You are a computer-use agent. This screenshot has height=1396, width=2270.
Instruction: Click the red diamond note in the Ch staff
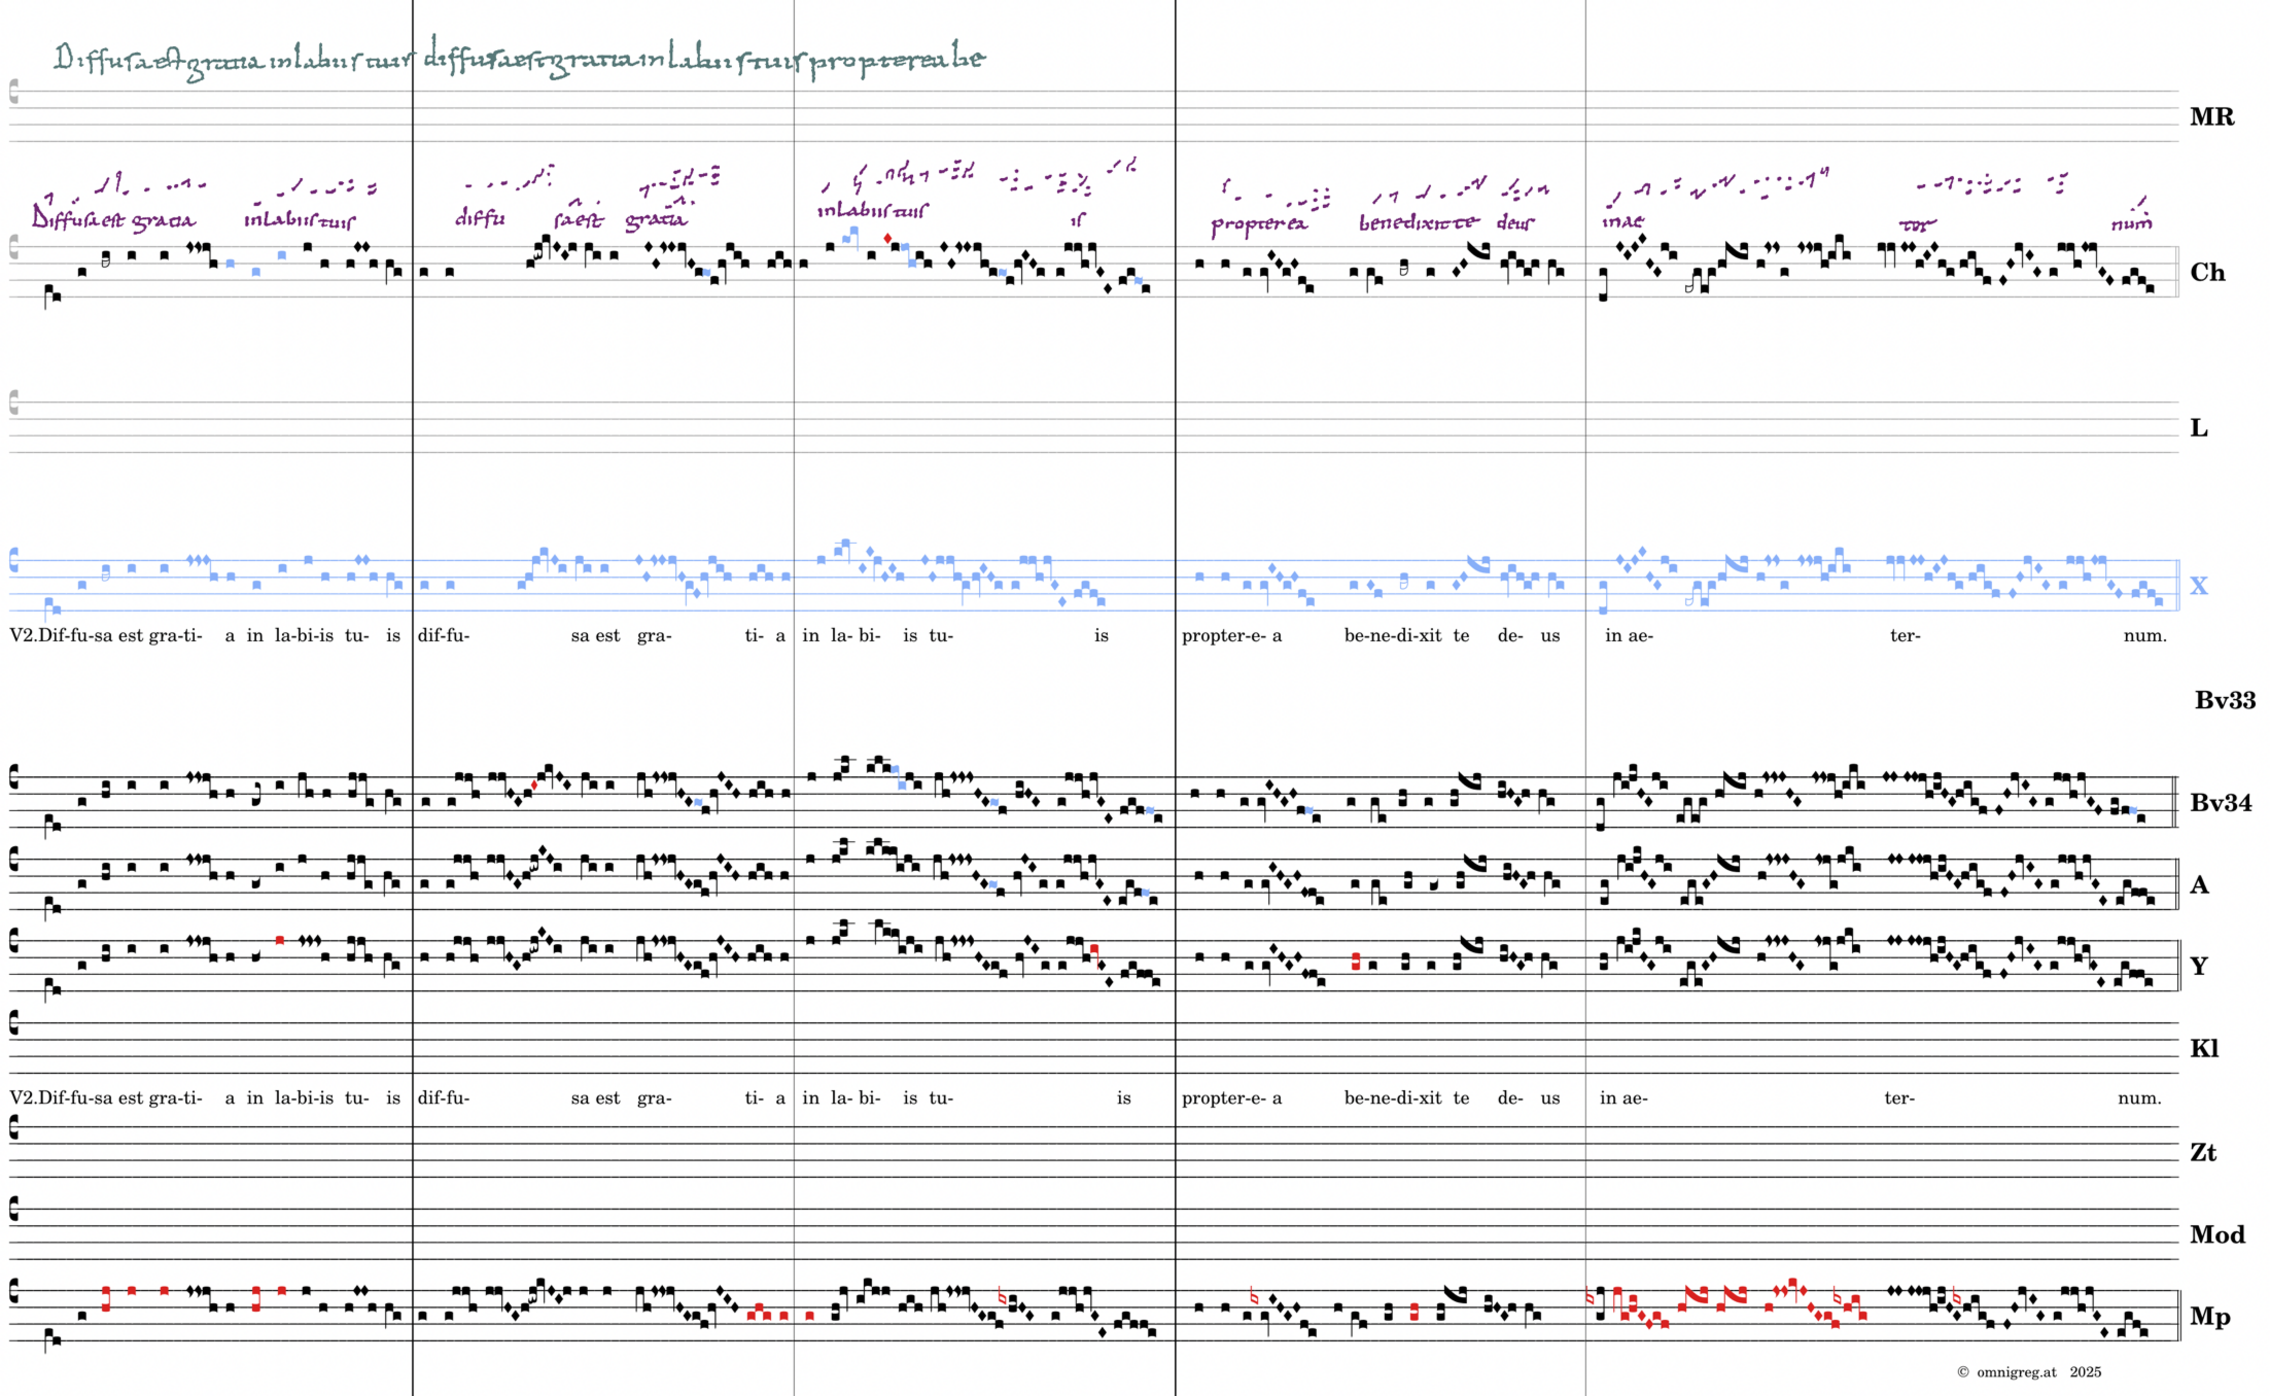(887, 238)
